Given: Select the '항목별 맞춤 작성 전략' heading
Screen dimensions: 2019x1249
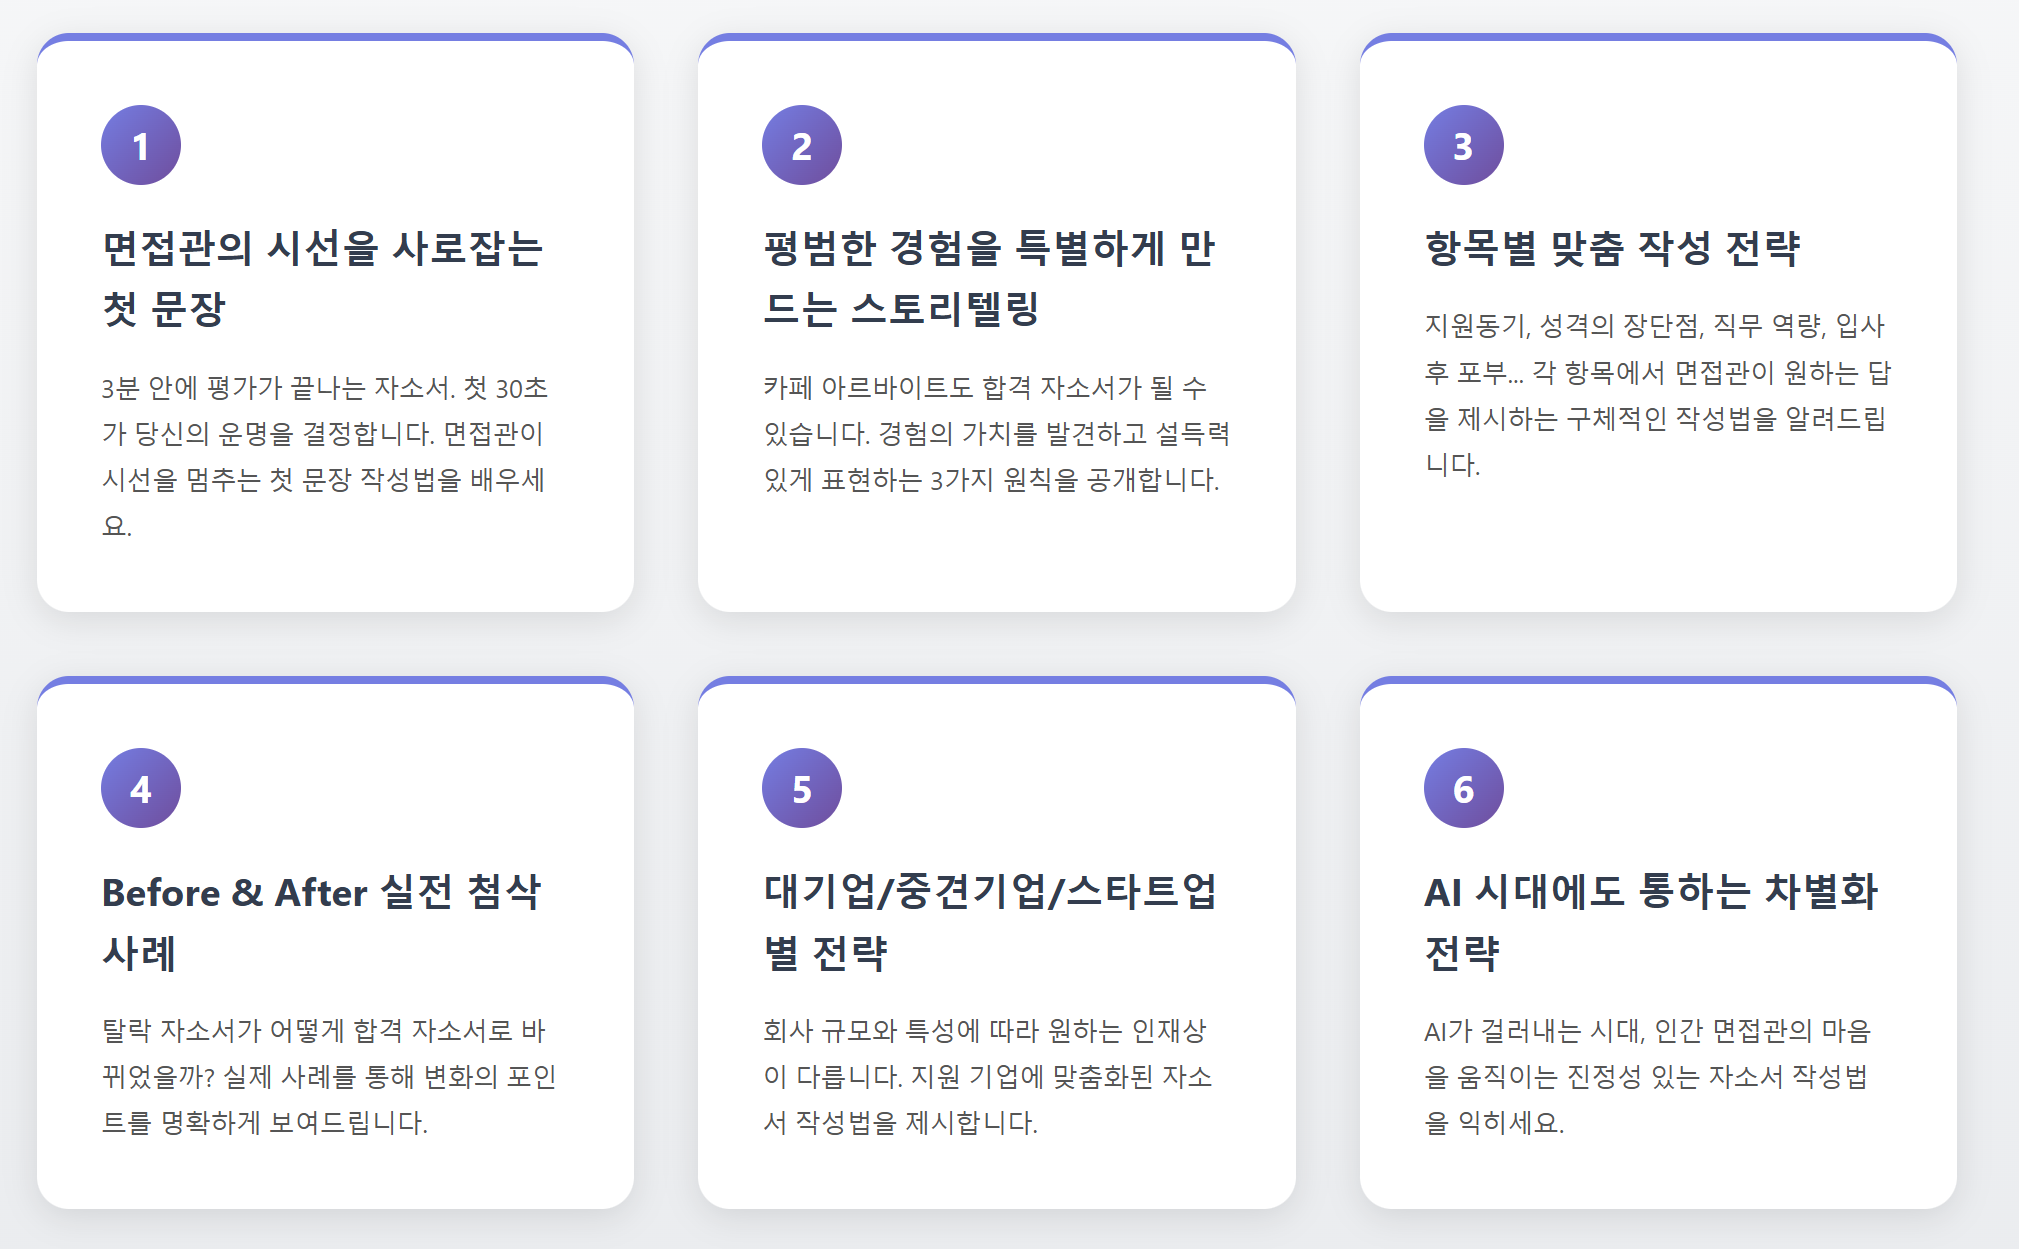Looking at the screenshot, I should coord(1612,248).
